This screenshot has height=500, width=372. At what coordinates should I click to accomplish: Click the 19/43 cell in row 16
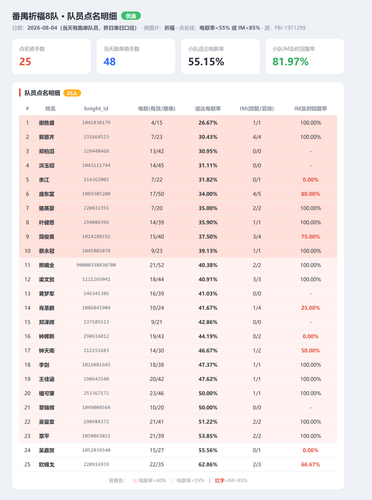[x=157, y=336]
